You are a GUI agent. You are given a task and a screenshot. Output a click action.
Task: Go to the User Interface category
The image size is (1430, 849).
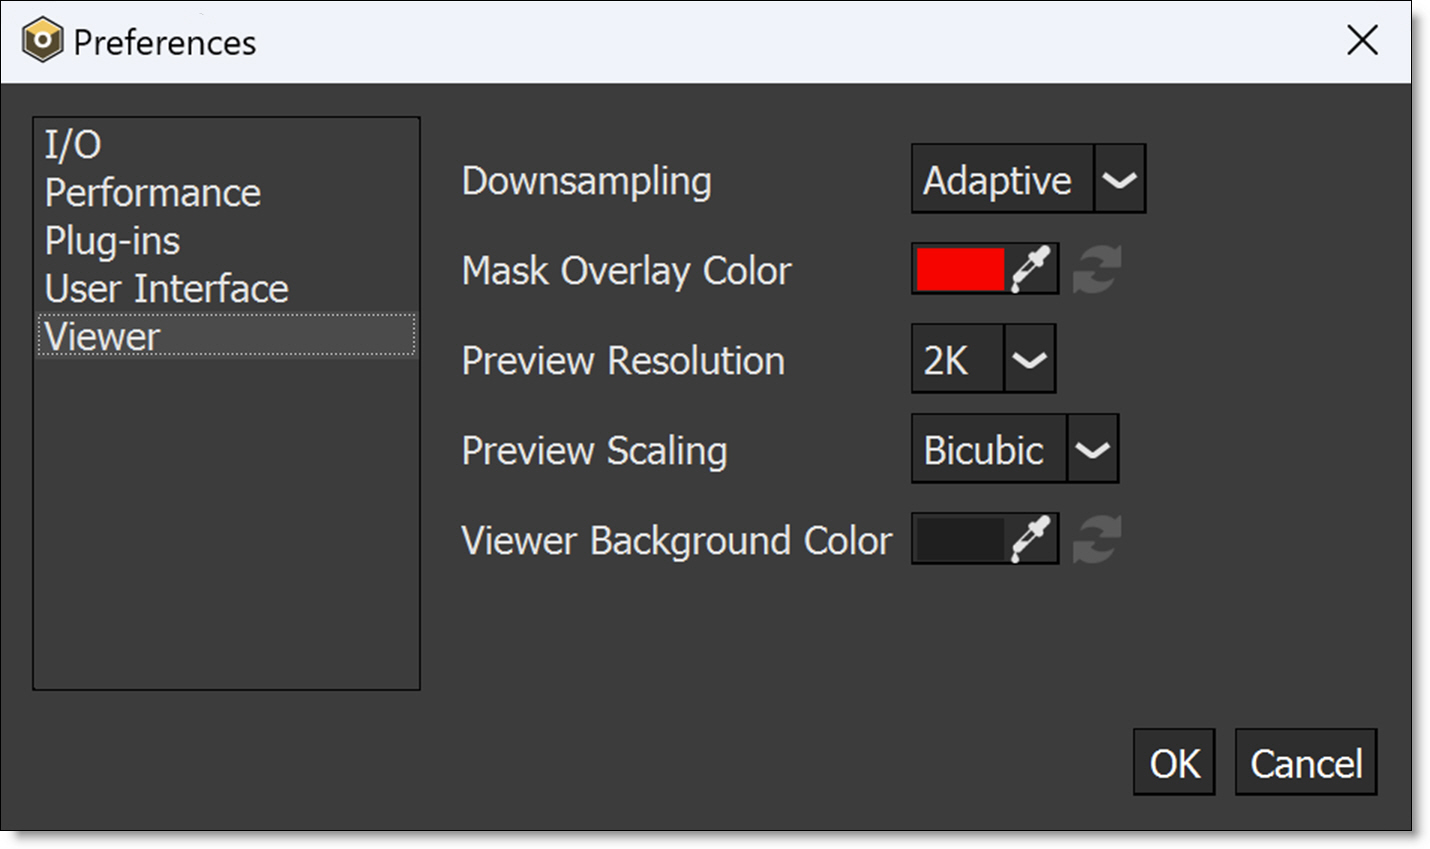pyautogui.click(x=166, y=289)
